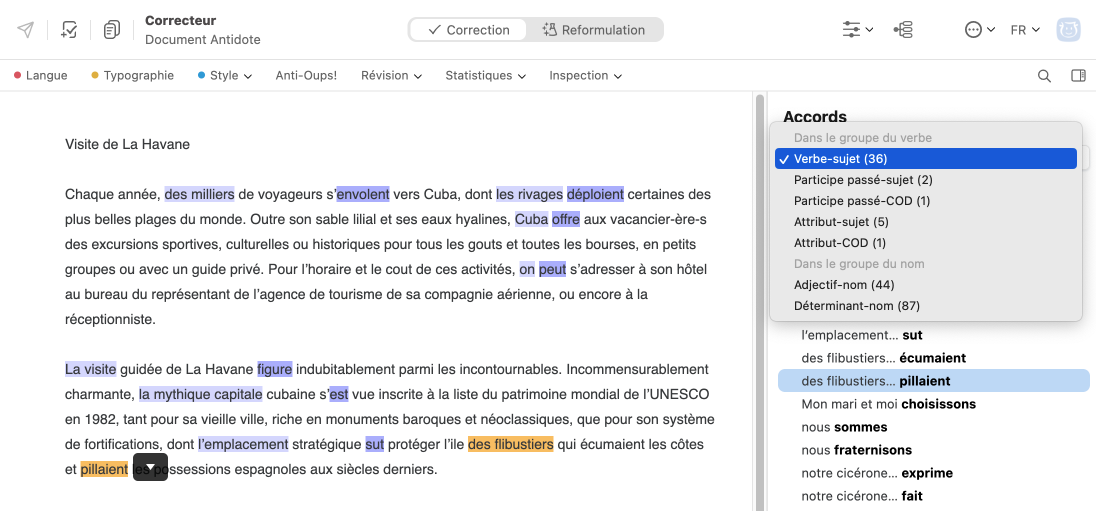Click the Anti-Oups! button
This screenshot has height=511, width=1096.
point(306,76)
